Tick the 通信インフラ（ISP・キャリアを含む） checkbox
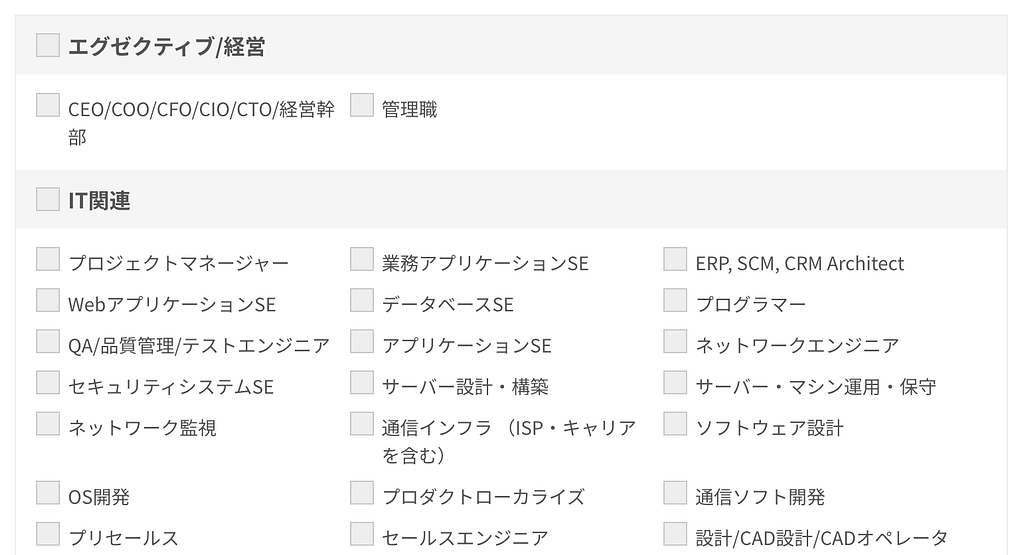The image size is (1024, 555). click(362, 424)
